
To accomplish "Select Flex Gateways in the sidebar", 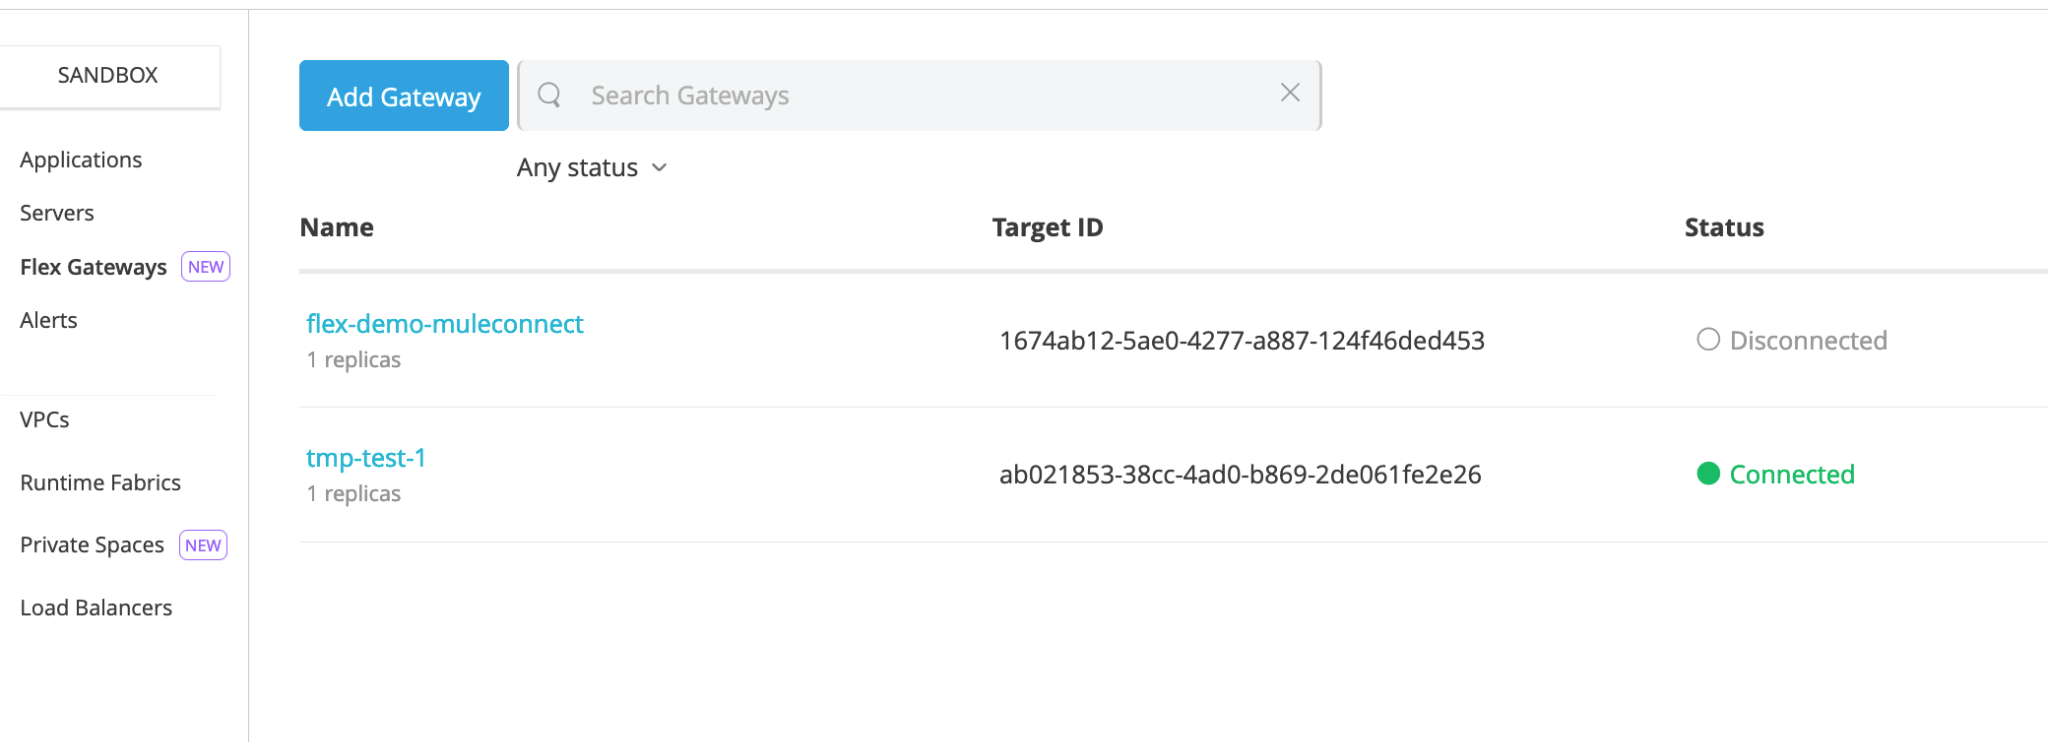I will pyautogui.click(x=93, y=267).
